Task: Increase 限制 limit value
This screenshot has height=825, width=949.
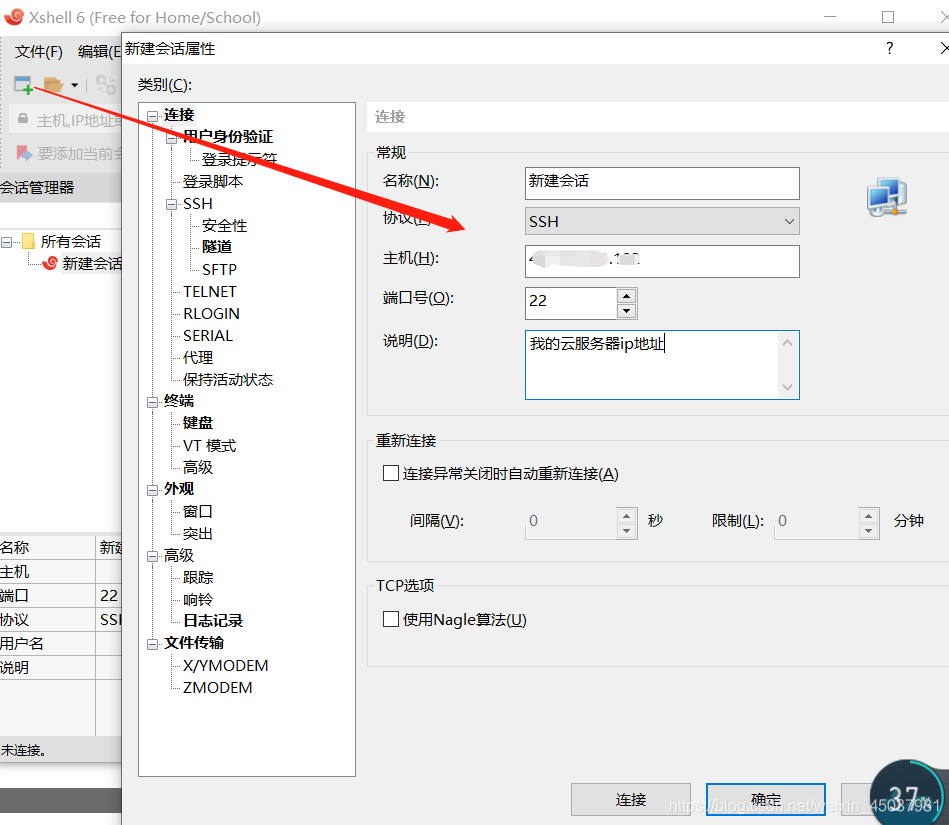Action: [x=869, y=516]
